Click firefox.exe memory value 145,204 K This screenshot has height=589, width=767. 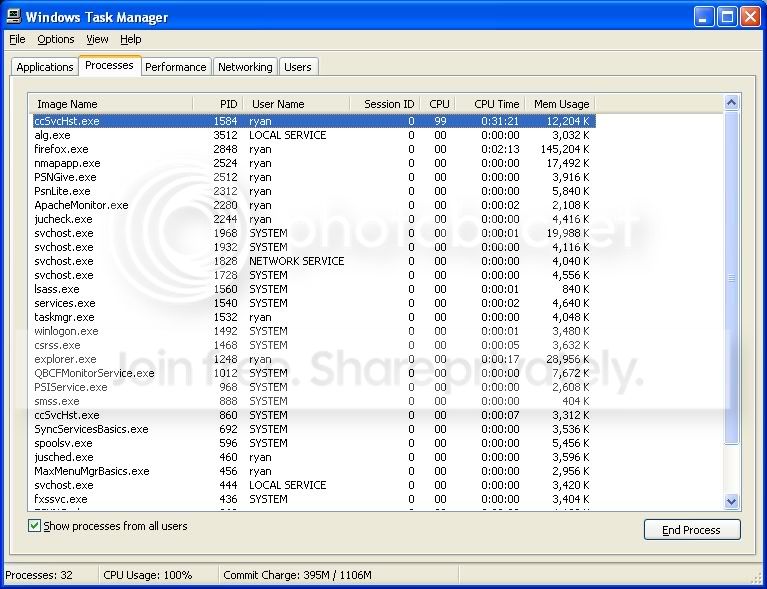565,149
